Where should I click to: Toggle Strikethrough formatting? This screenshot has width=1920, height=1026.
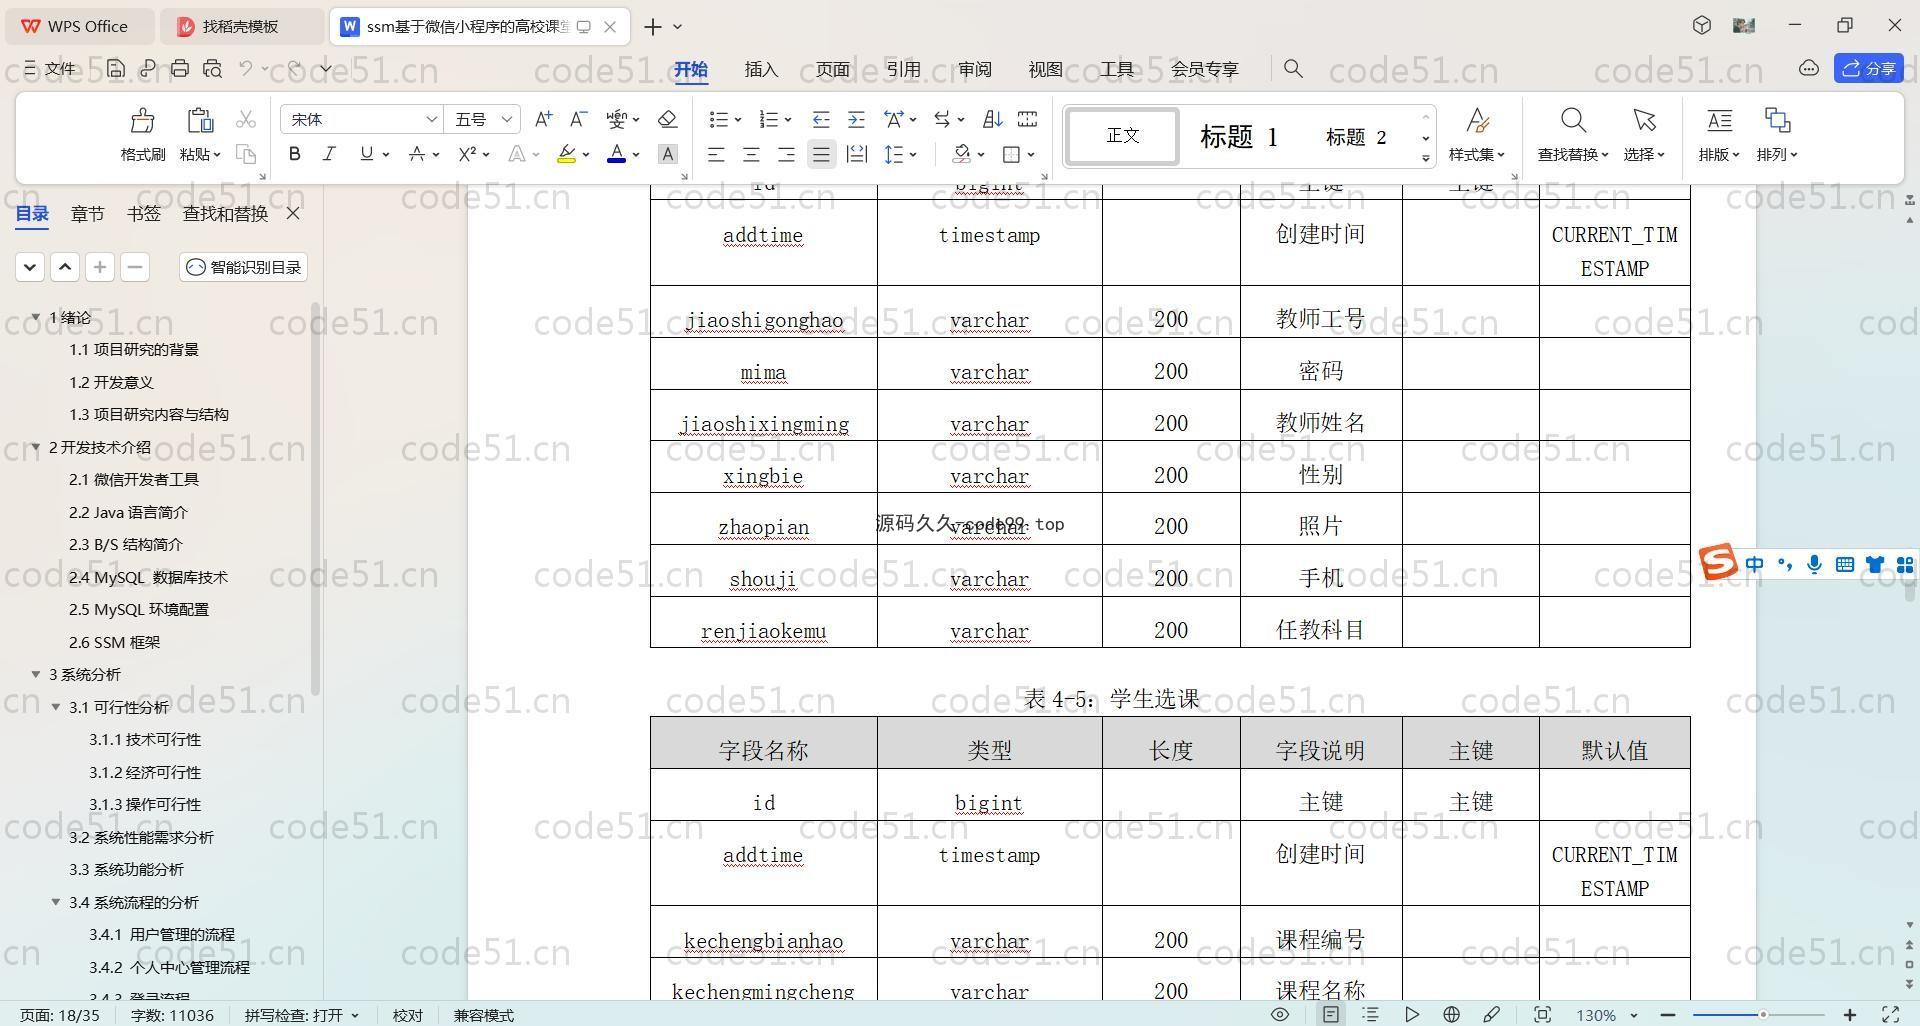pyautogui.click(x=417, y=154)
